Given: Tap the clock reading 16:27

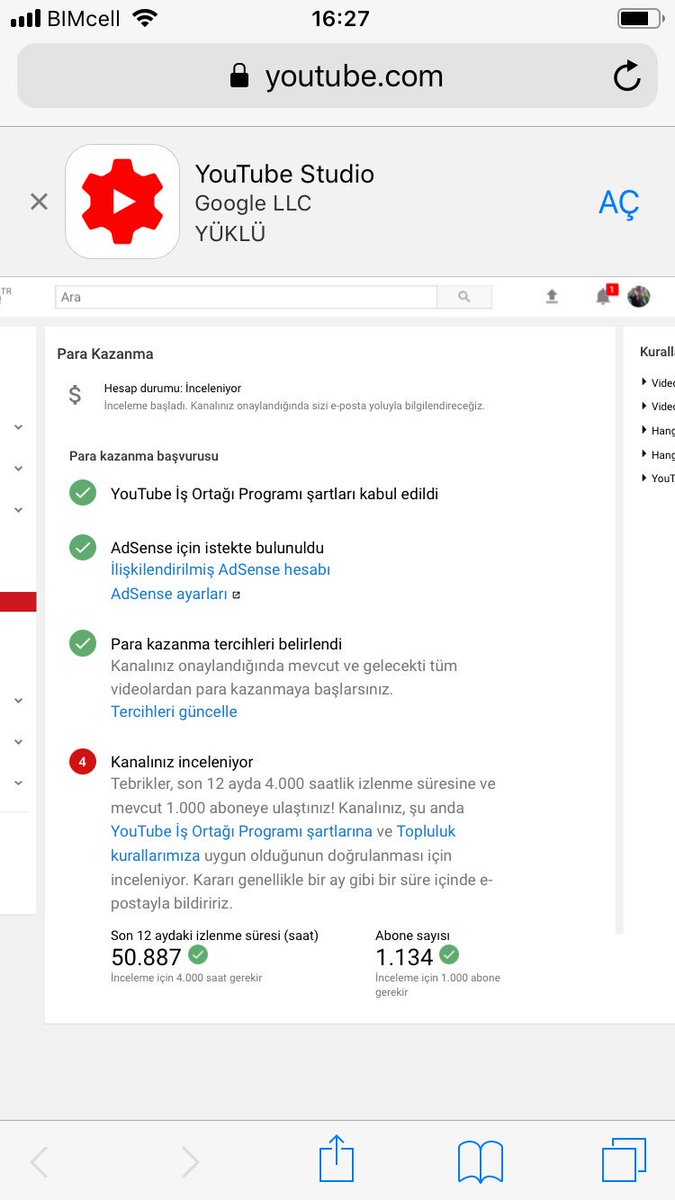Looking at the screenshot, I should [340, 18].
